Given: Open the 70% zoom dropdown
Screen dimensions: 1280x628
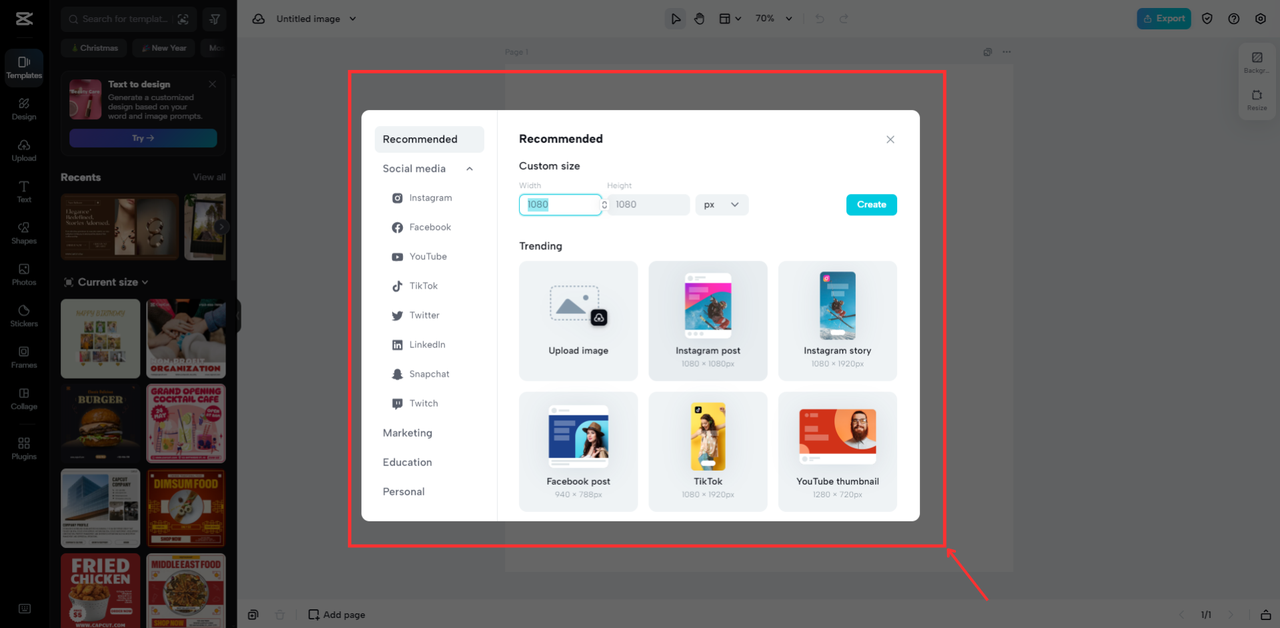Looking at the screenshot, I should [773, 19].
